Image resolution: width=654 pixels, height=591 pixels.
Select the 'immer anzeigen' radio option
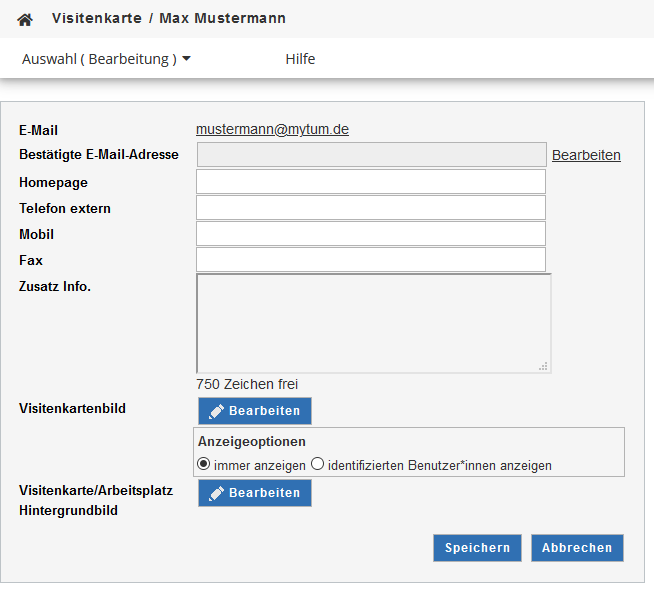coord(204,464)
